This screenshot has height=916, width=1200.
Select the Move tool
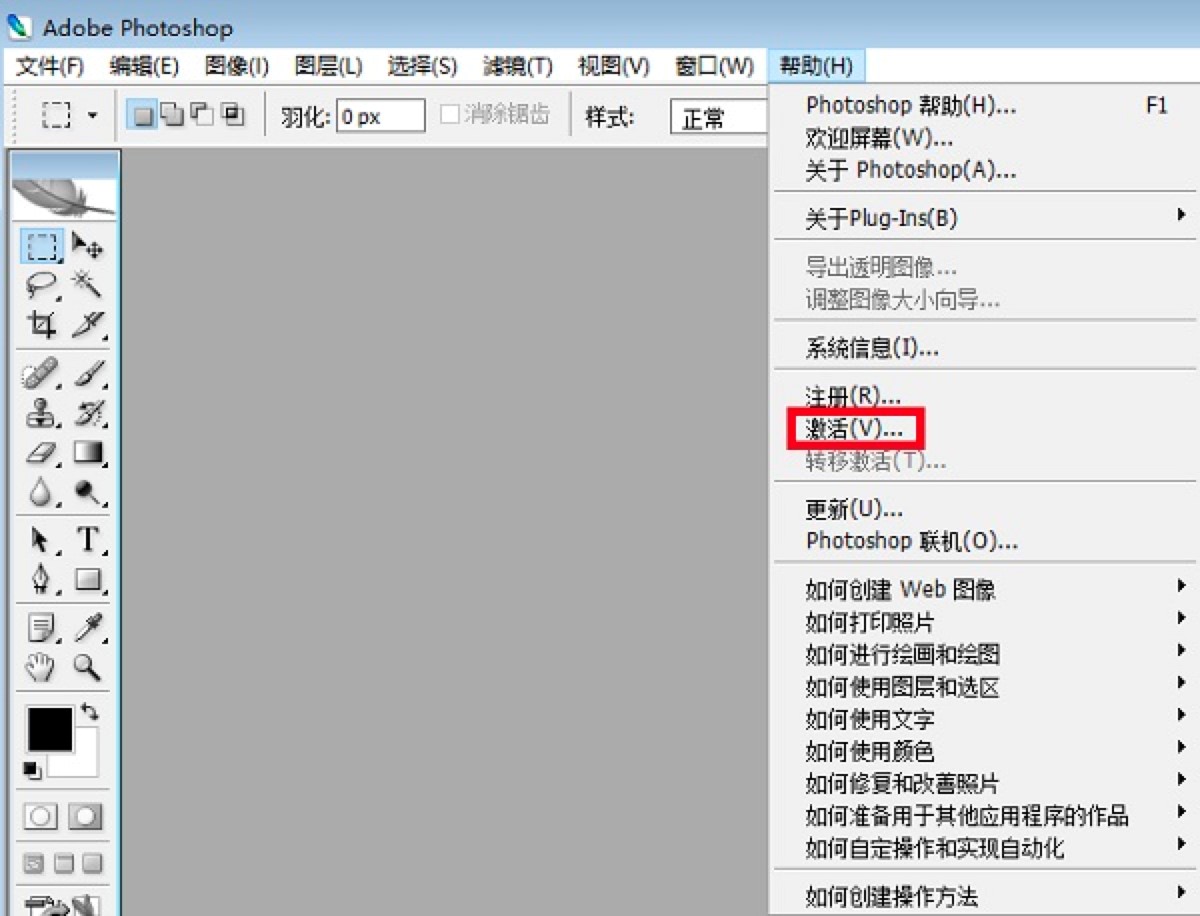[x=88, y=245]
